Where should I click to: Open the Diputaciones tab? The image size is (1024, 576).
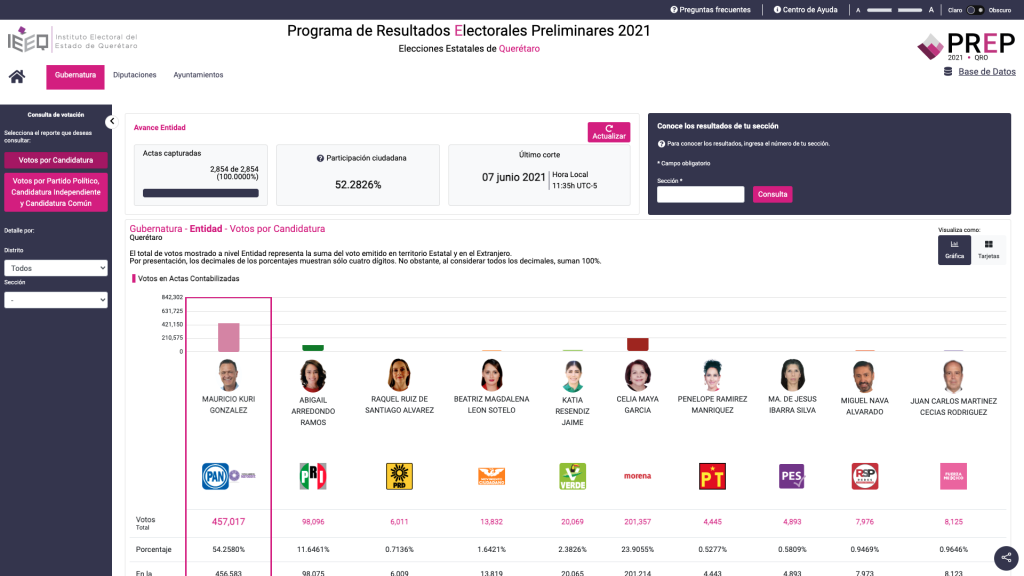pyautogui.click(x=134, y=75)
